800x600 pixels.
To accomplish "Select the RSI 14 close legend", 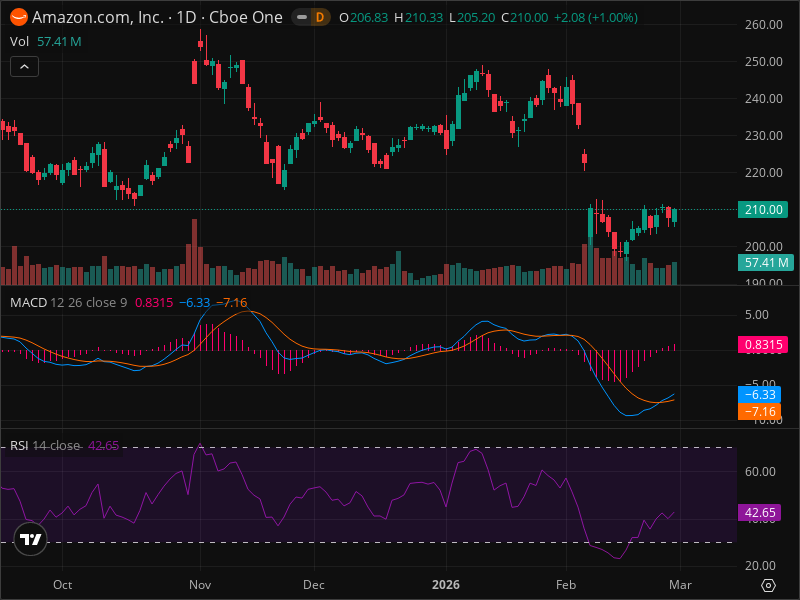I will tap(45, 446).
